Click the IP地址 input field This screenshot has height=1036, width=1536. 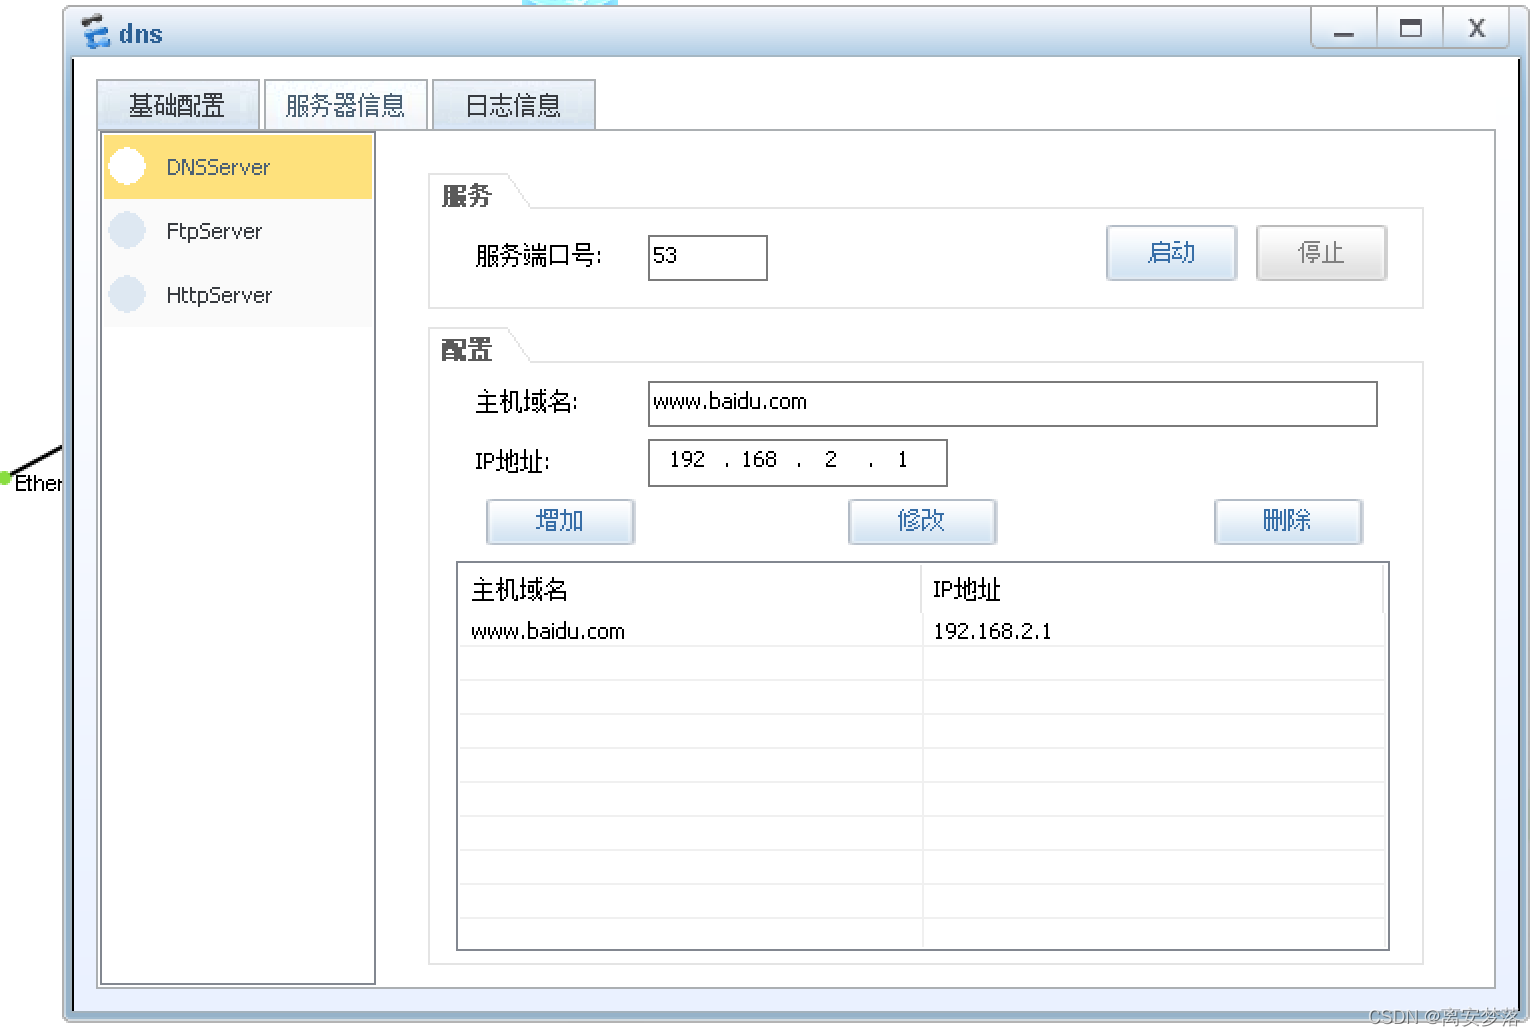[798, 462]
